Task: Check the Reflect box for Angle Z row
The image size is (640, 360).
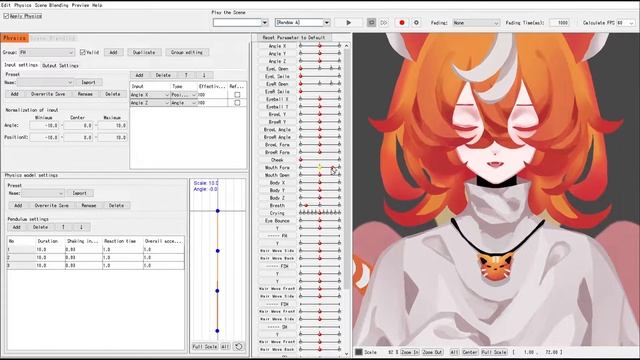Action: 237,103
